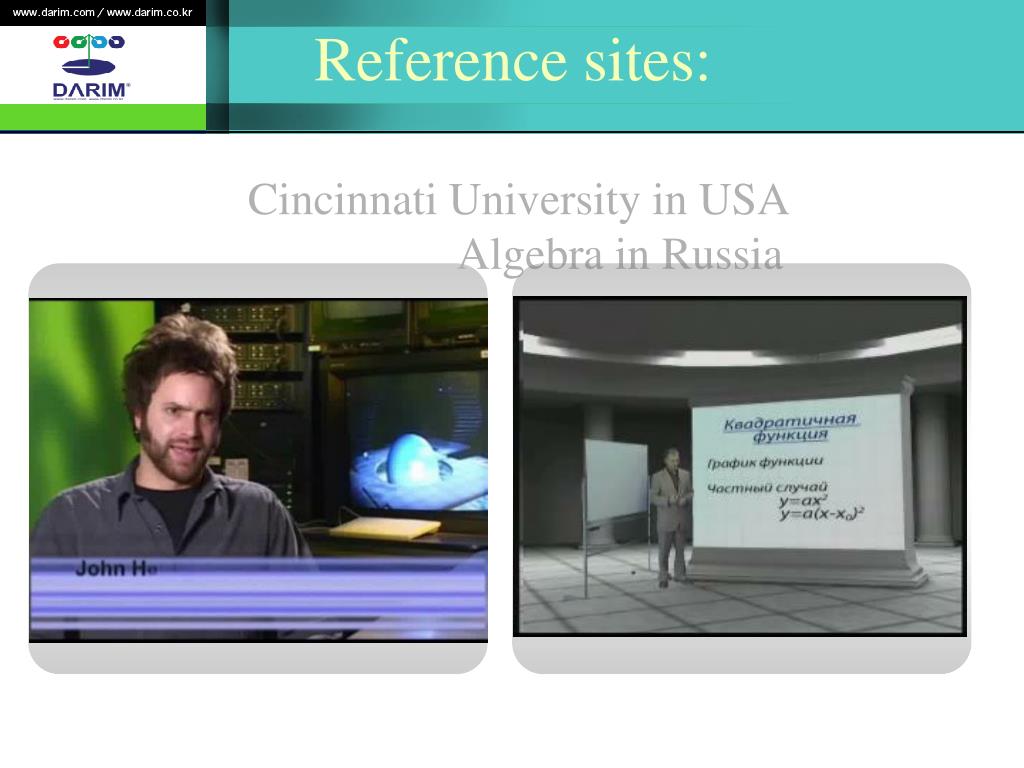Click the yellow notepad on the desk
Viewport: 1024px width, 768px height.
(x=385, y=528)
